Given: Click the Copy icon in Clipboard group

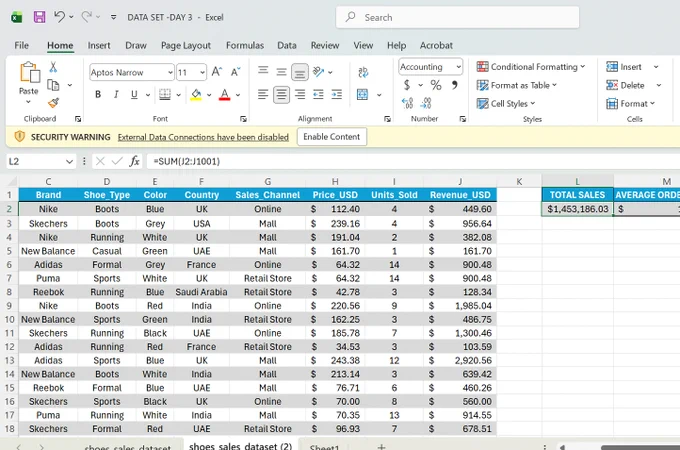Looking at the screenshot, I should tap(53, 85).
